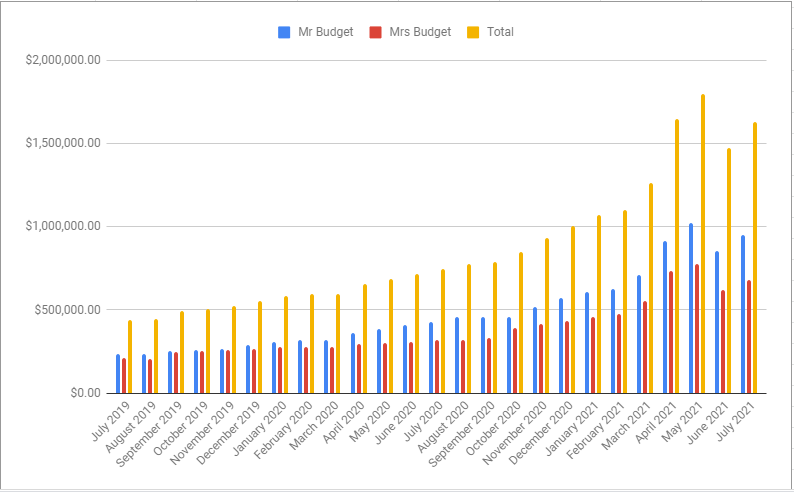This screenshot has height=492, width=794.
Task: Select the Total legend label text
Action: pyautogui.click(x=499, y=32)
